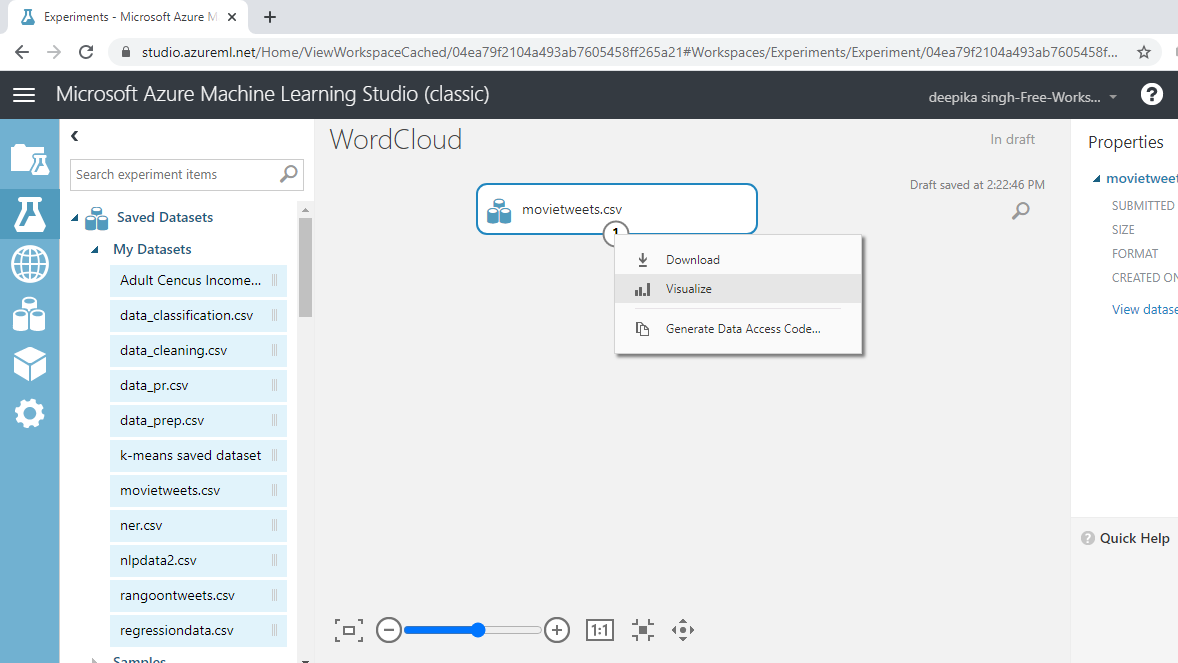This screenshot has height=663, width=1178.
Task: Close the Experiments browser tab
Action: (x=232, y=17)
